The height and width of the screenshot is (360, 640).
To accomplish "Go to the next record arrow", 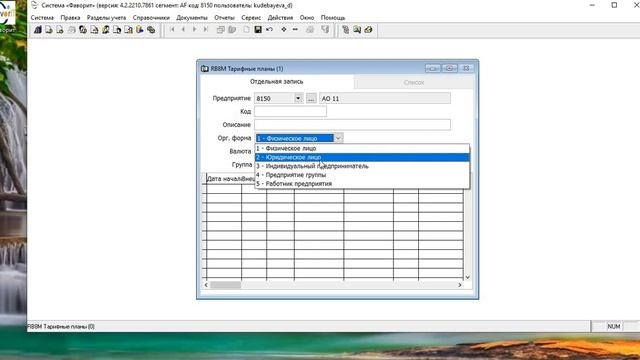I will click(194, 29).
